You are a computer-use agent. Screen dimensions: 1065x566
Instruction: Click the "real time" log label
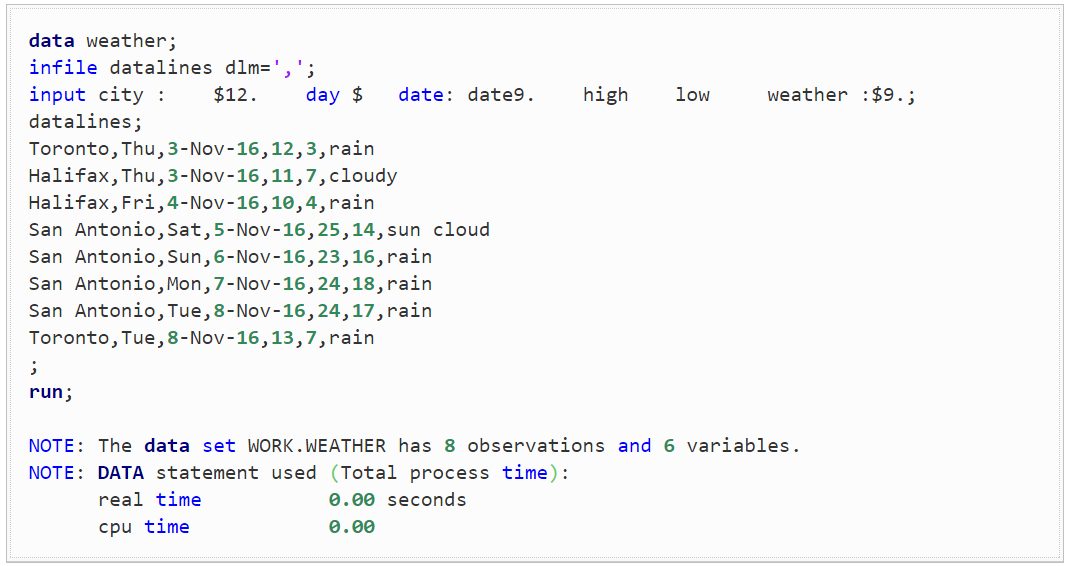pos(149,500)
